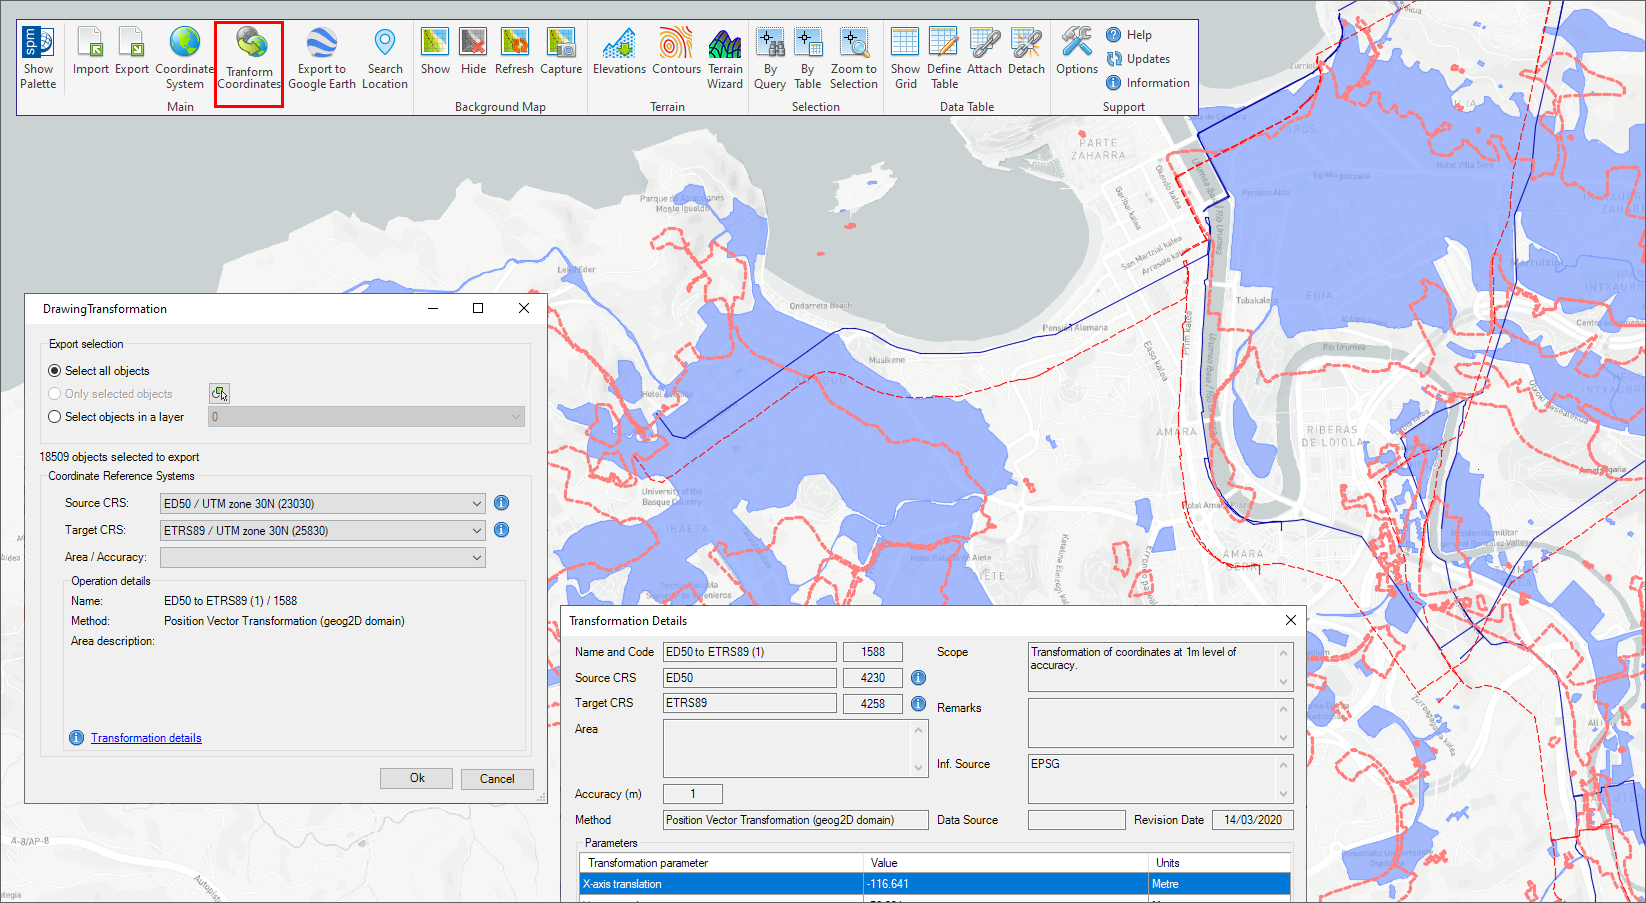This screenshot has height=903, width=1646.
Task: Choose the Select objects in a layer option
Action: (x=116, y=417)
